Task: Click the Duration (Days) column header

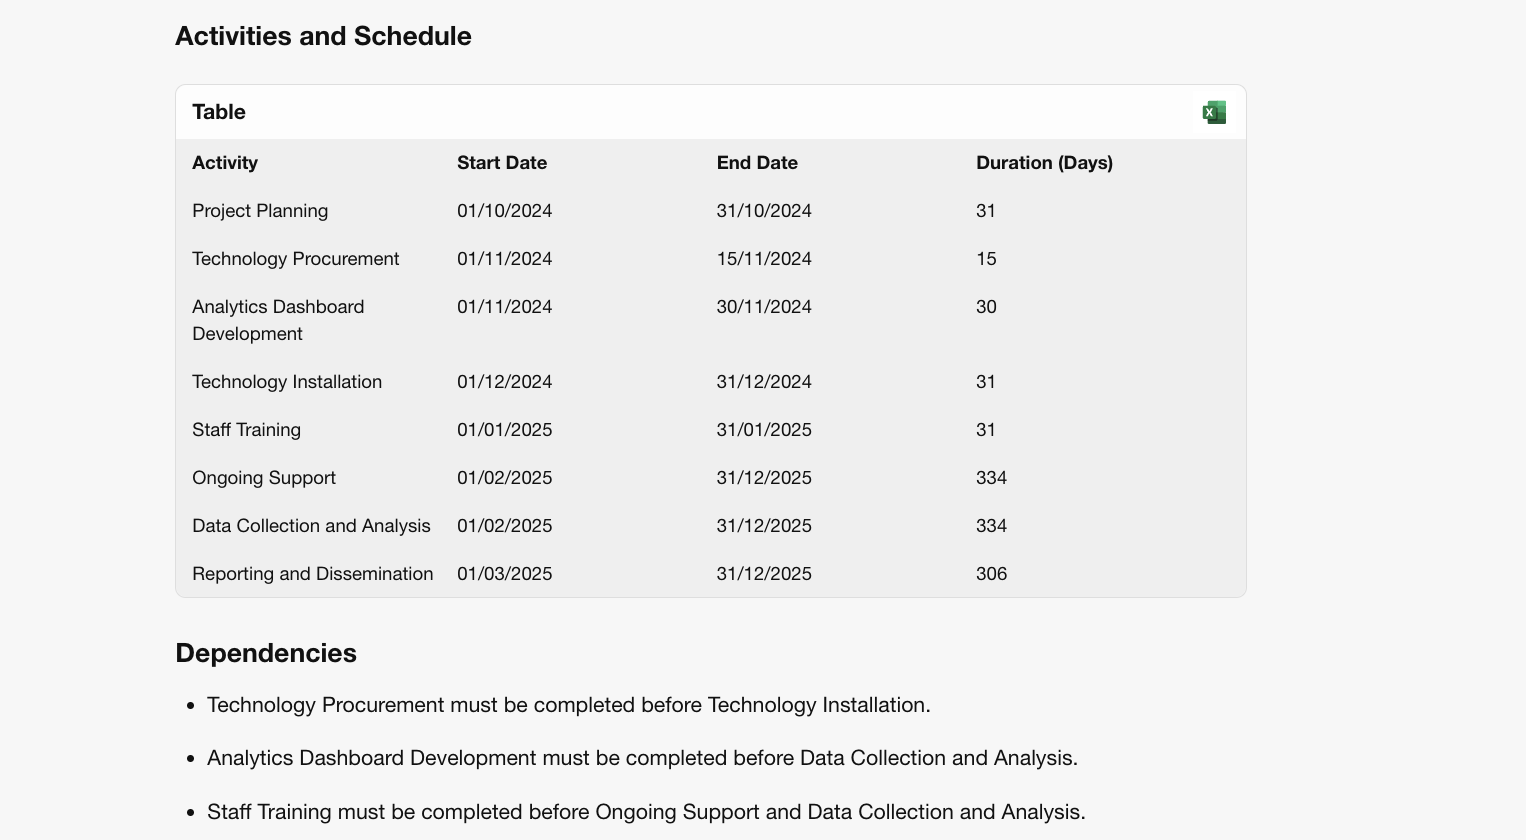Action: pyautogui.click(x=1044, y=162)
